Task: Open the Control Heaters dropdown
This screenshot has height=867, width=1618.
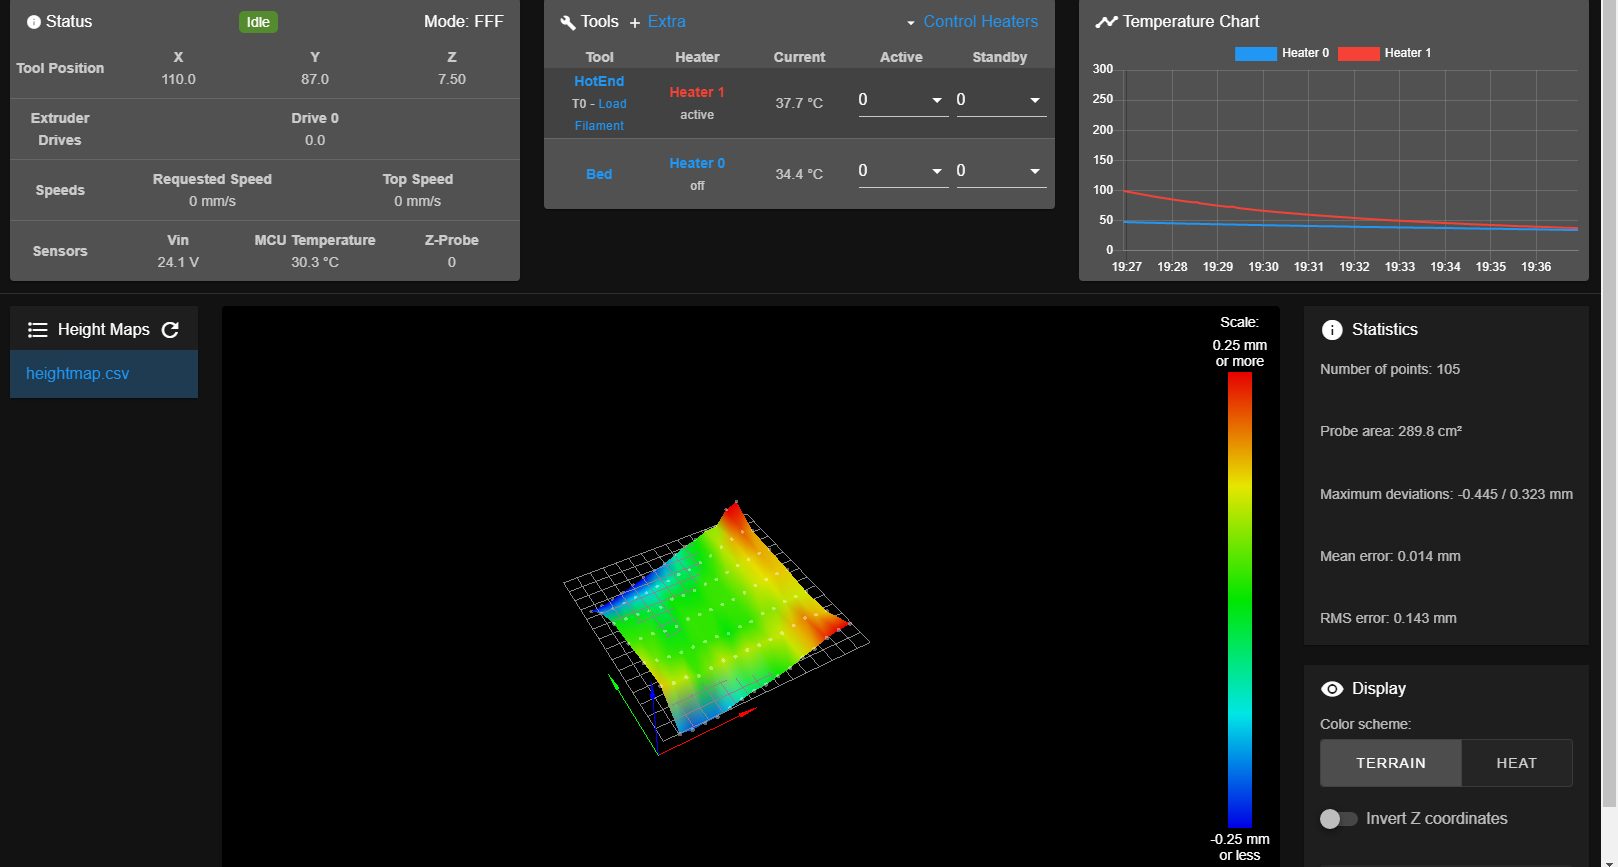Action: 972,22
